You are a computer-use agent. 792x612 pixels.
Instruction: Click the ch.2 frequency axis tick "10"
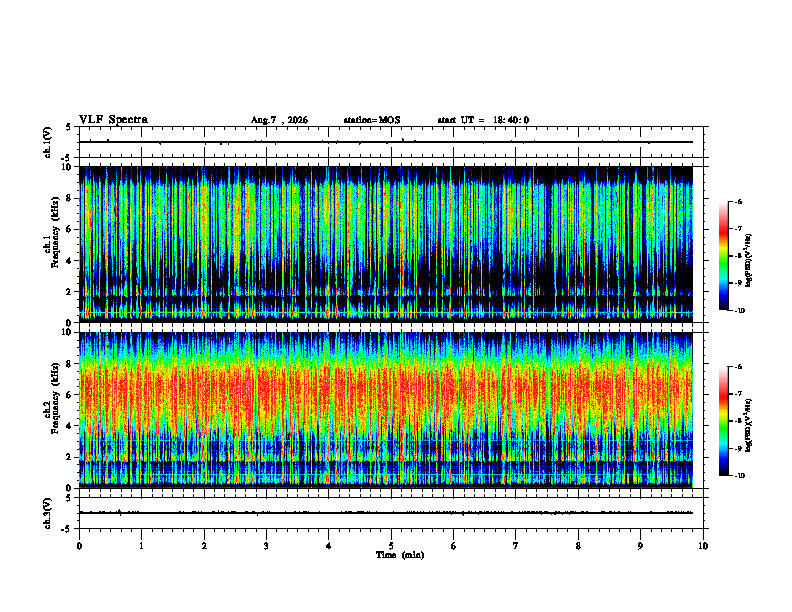(68, 332)
